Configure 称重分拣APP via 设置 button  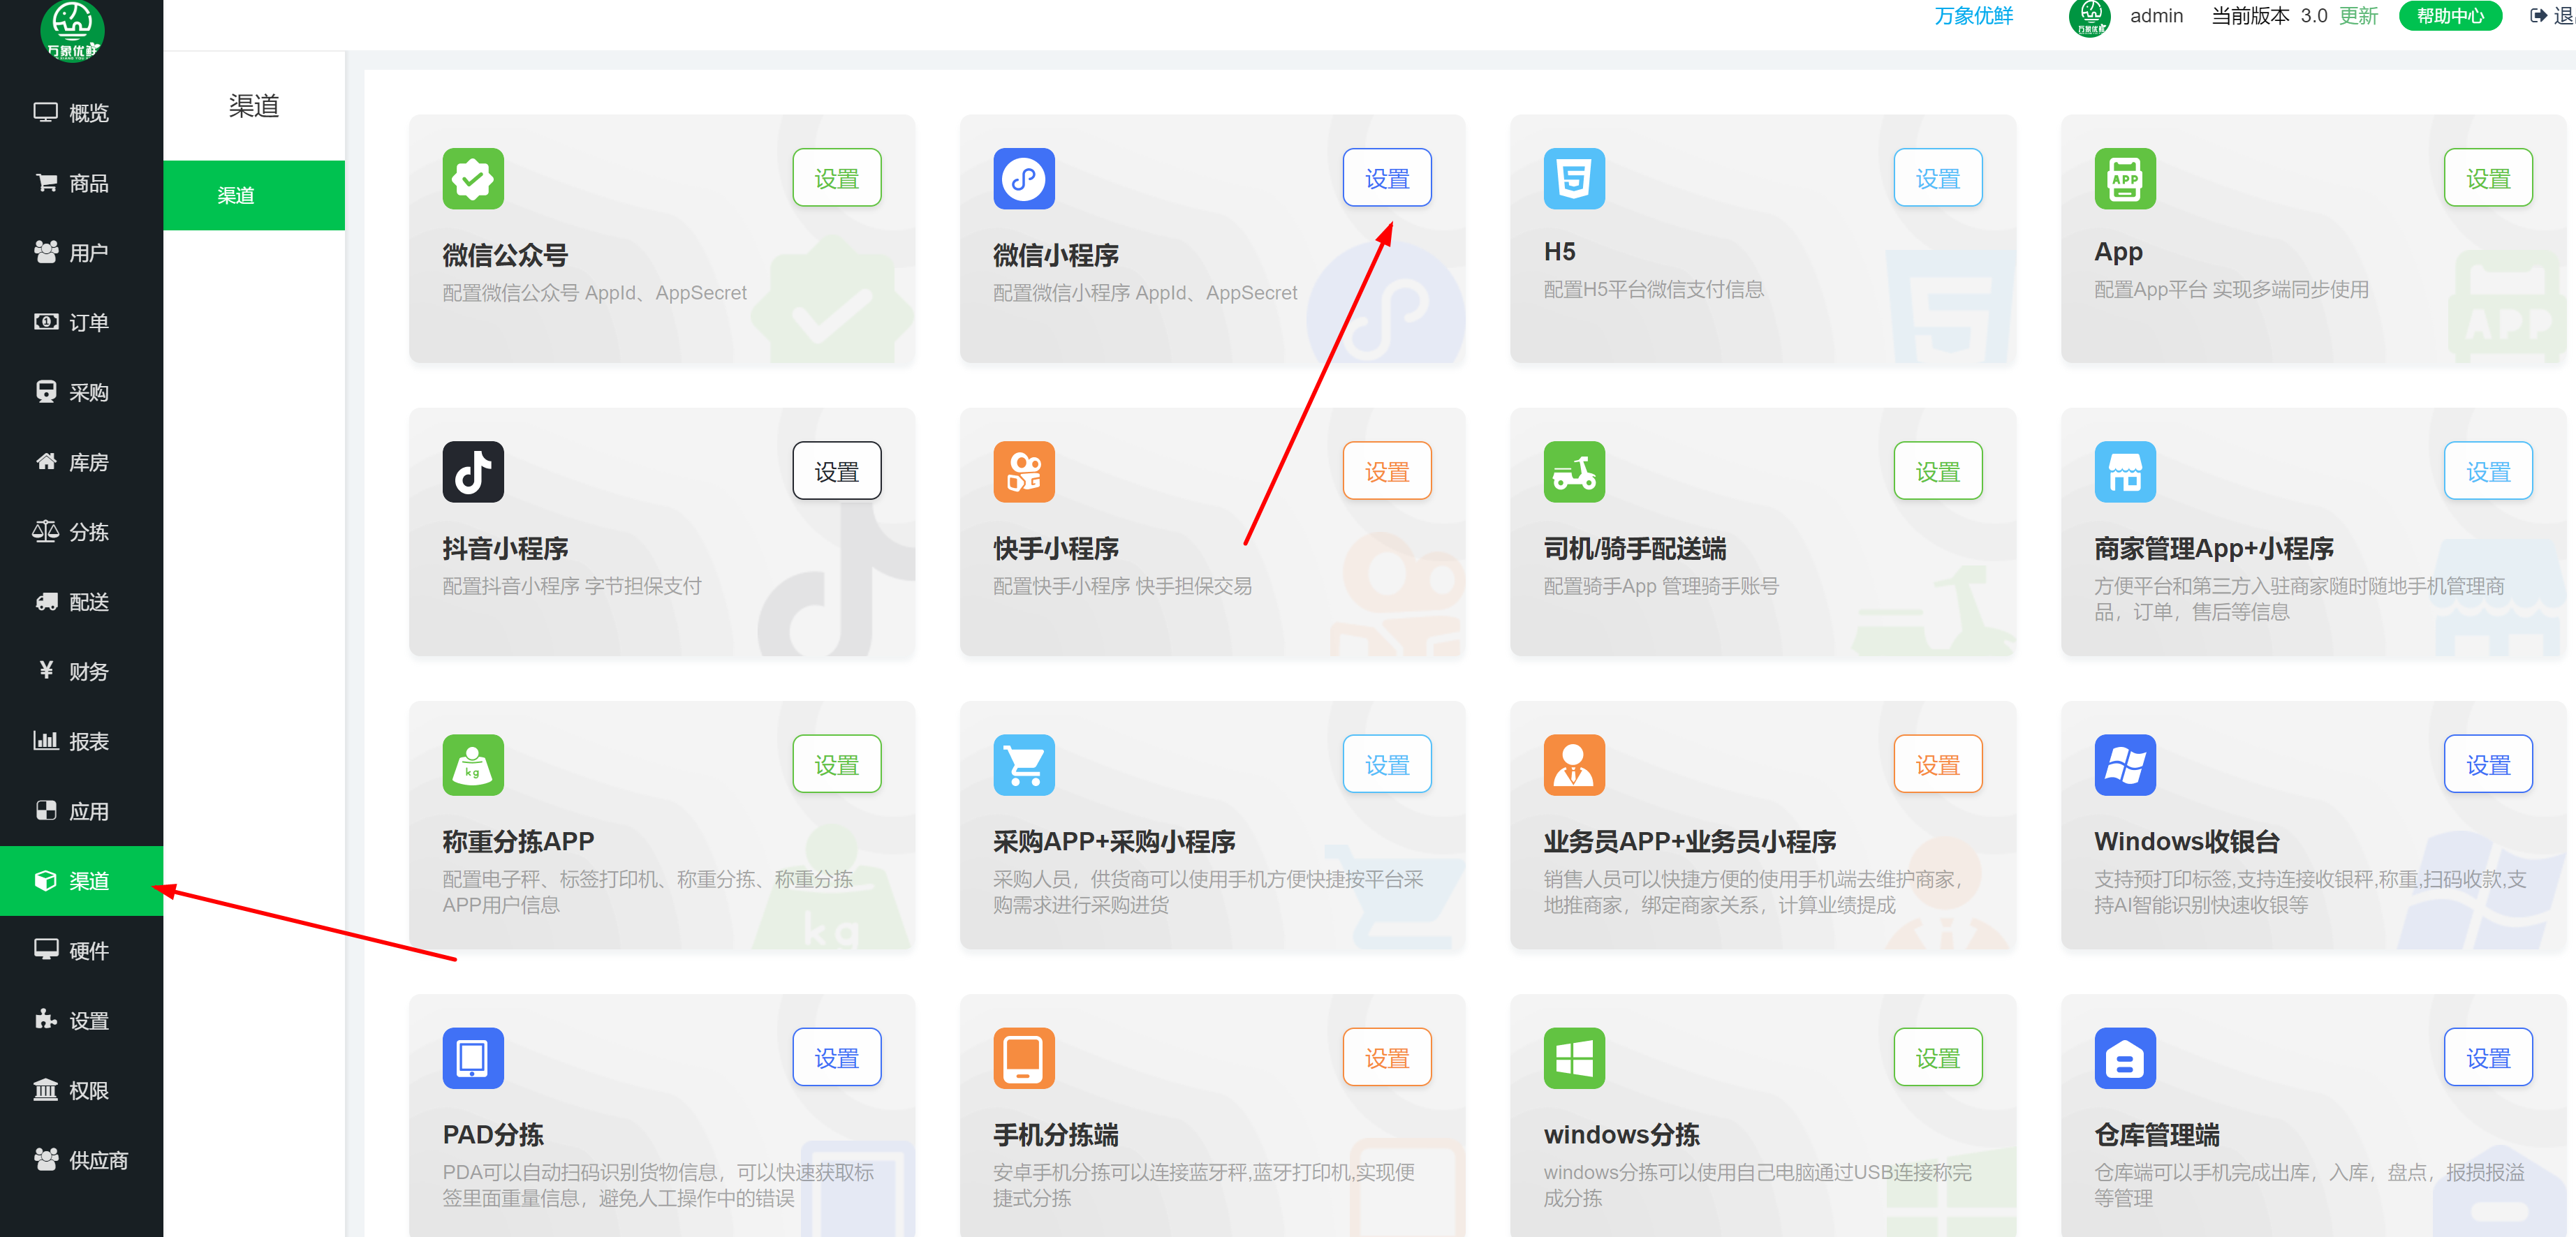pos(836,764)
